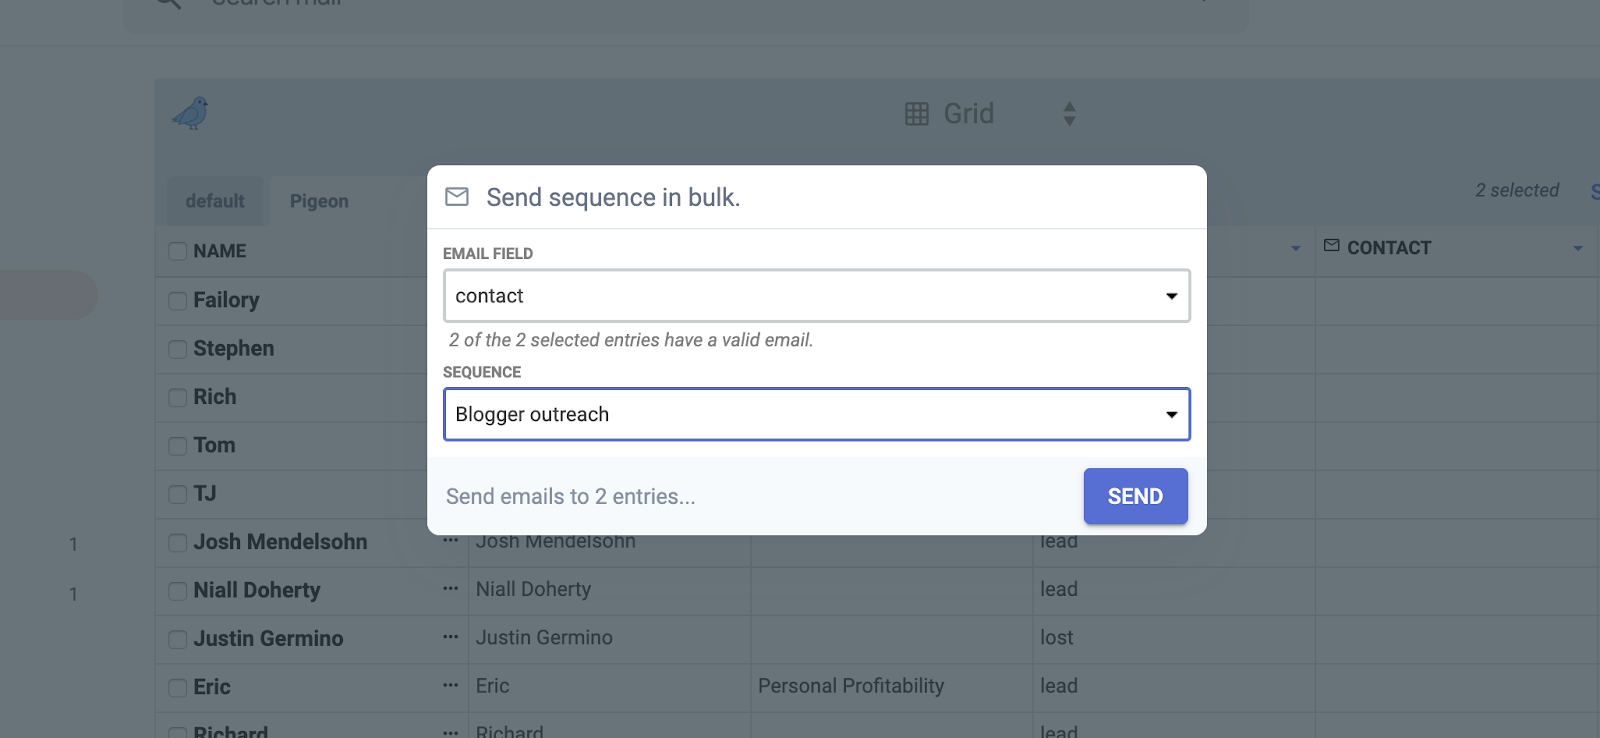Switch to the Pigeon tab
Image resolution: width=1600 pixels, height=738 pixels.
coord(319,201)
